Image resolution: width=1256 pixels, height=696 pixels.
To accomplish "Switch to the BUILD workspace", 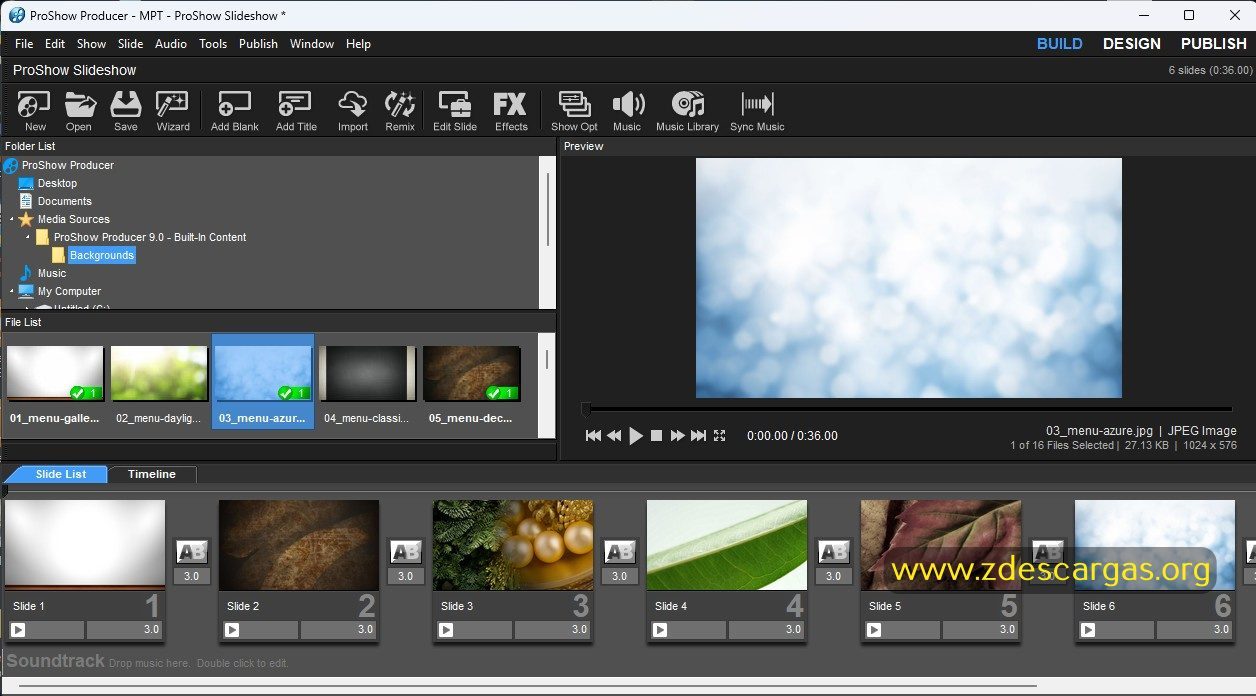I will [1059, 44].
